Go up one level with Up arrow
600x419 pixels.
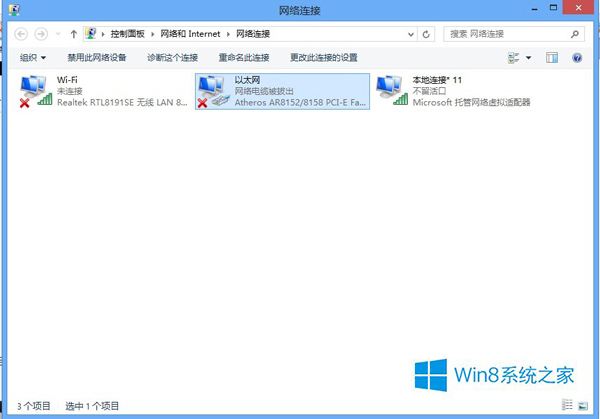(73, 34)
